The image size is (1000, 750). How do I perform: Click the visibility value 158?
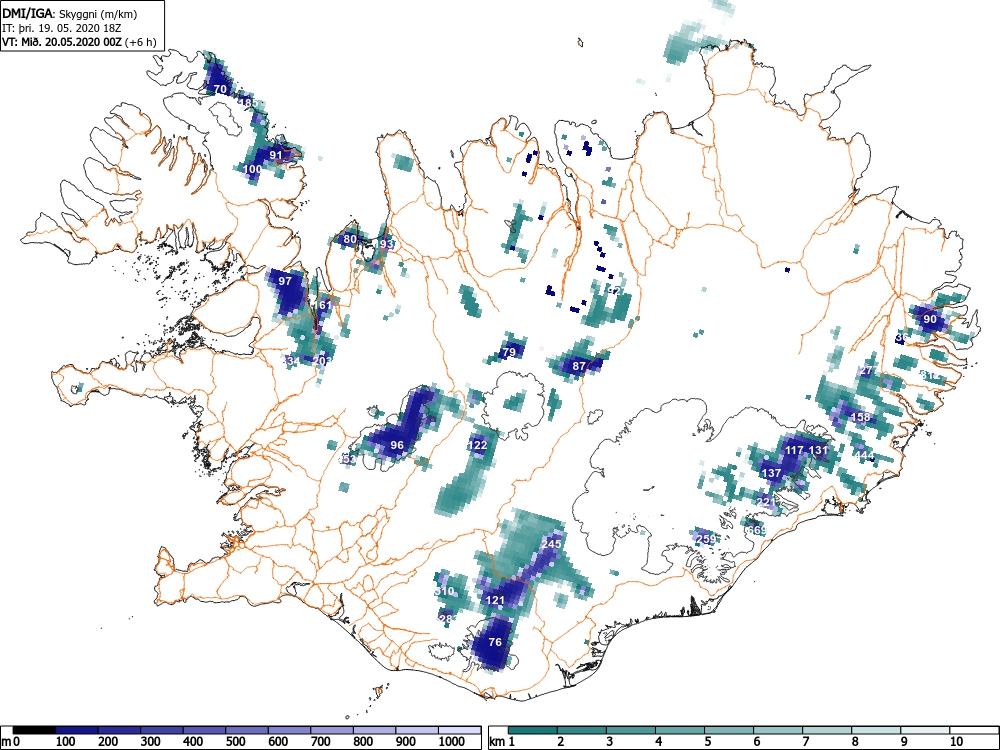860,418
